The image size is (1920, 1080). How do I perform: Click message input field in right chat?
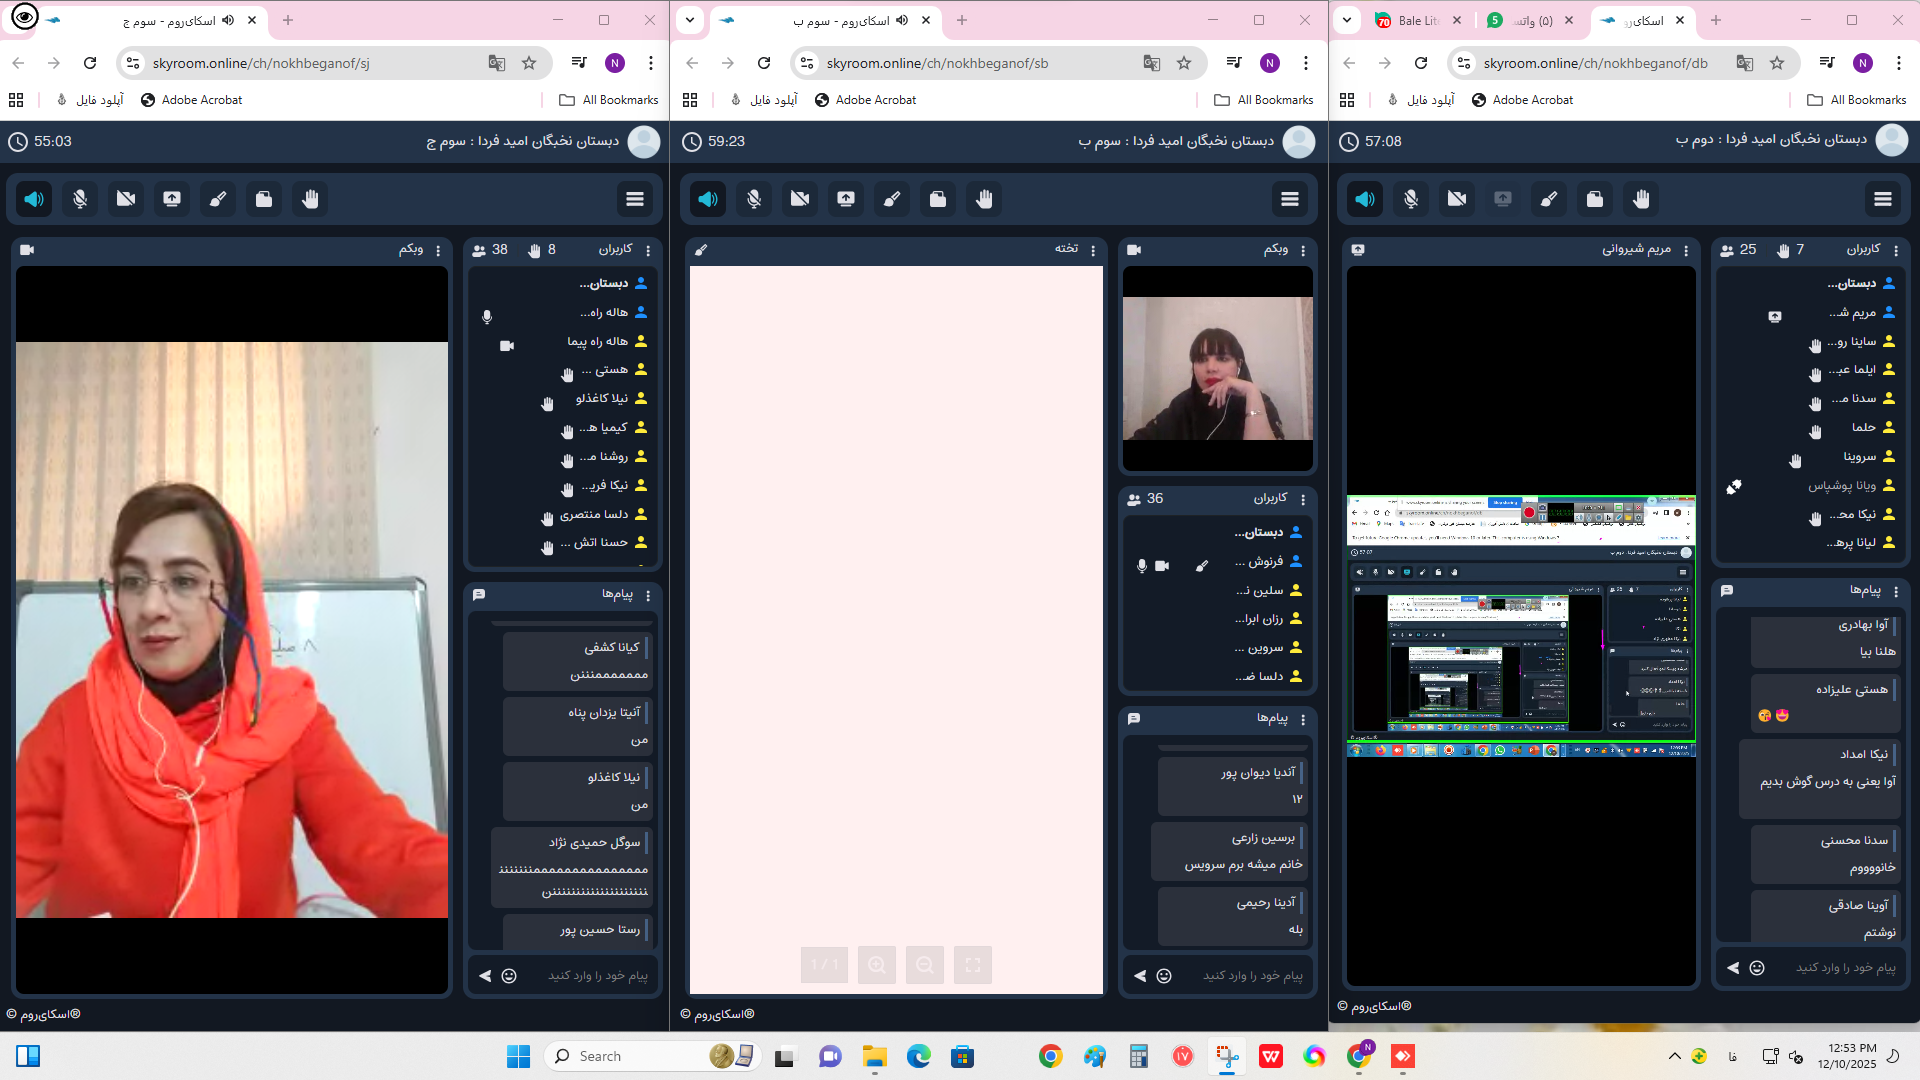(1845, 968)
